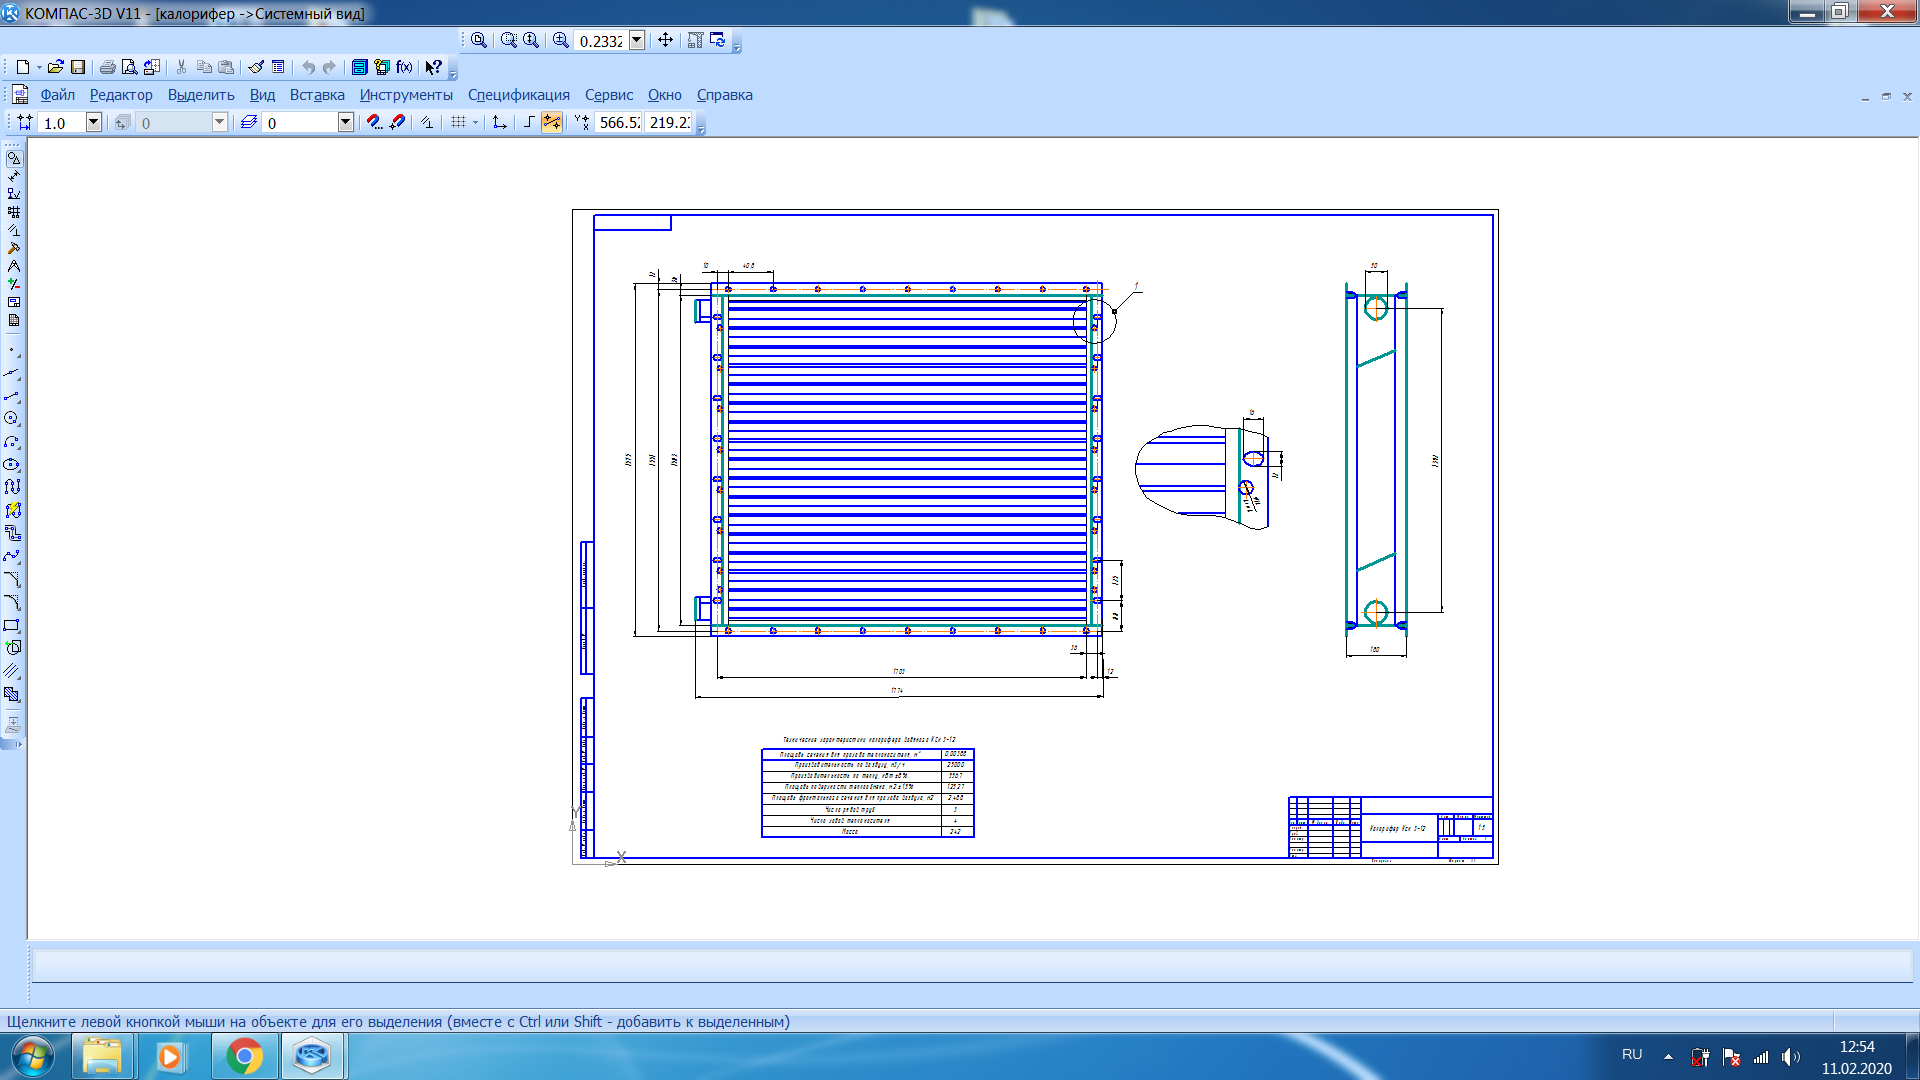This screenshot has height=1080, width=1920.
Task: Click Pan view cross-arrows icon
Action: click(665, 40)
